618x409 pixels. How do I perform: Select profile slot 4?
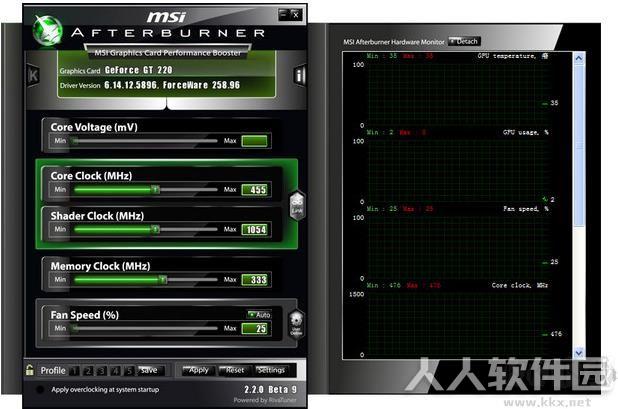115,371
